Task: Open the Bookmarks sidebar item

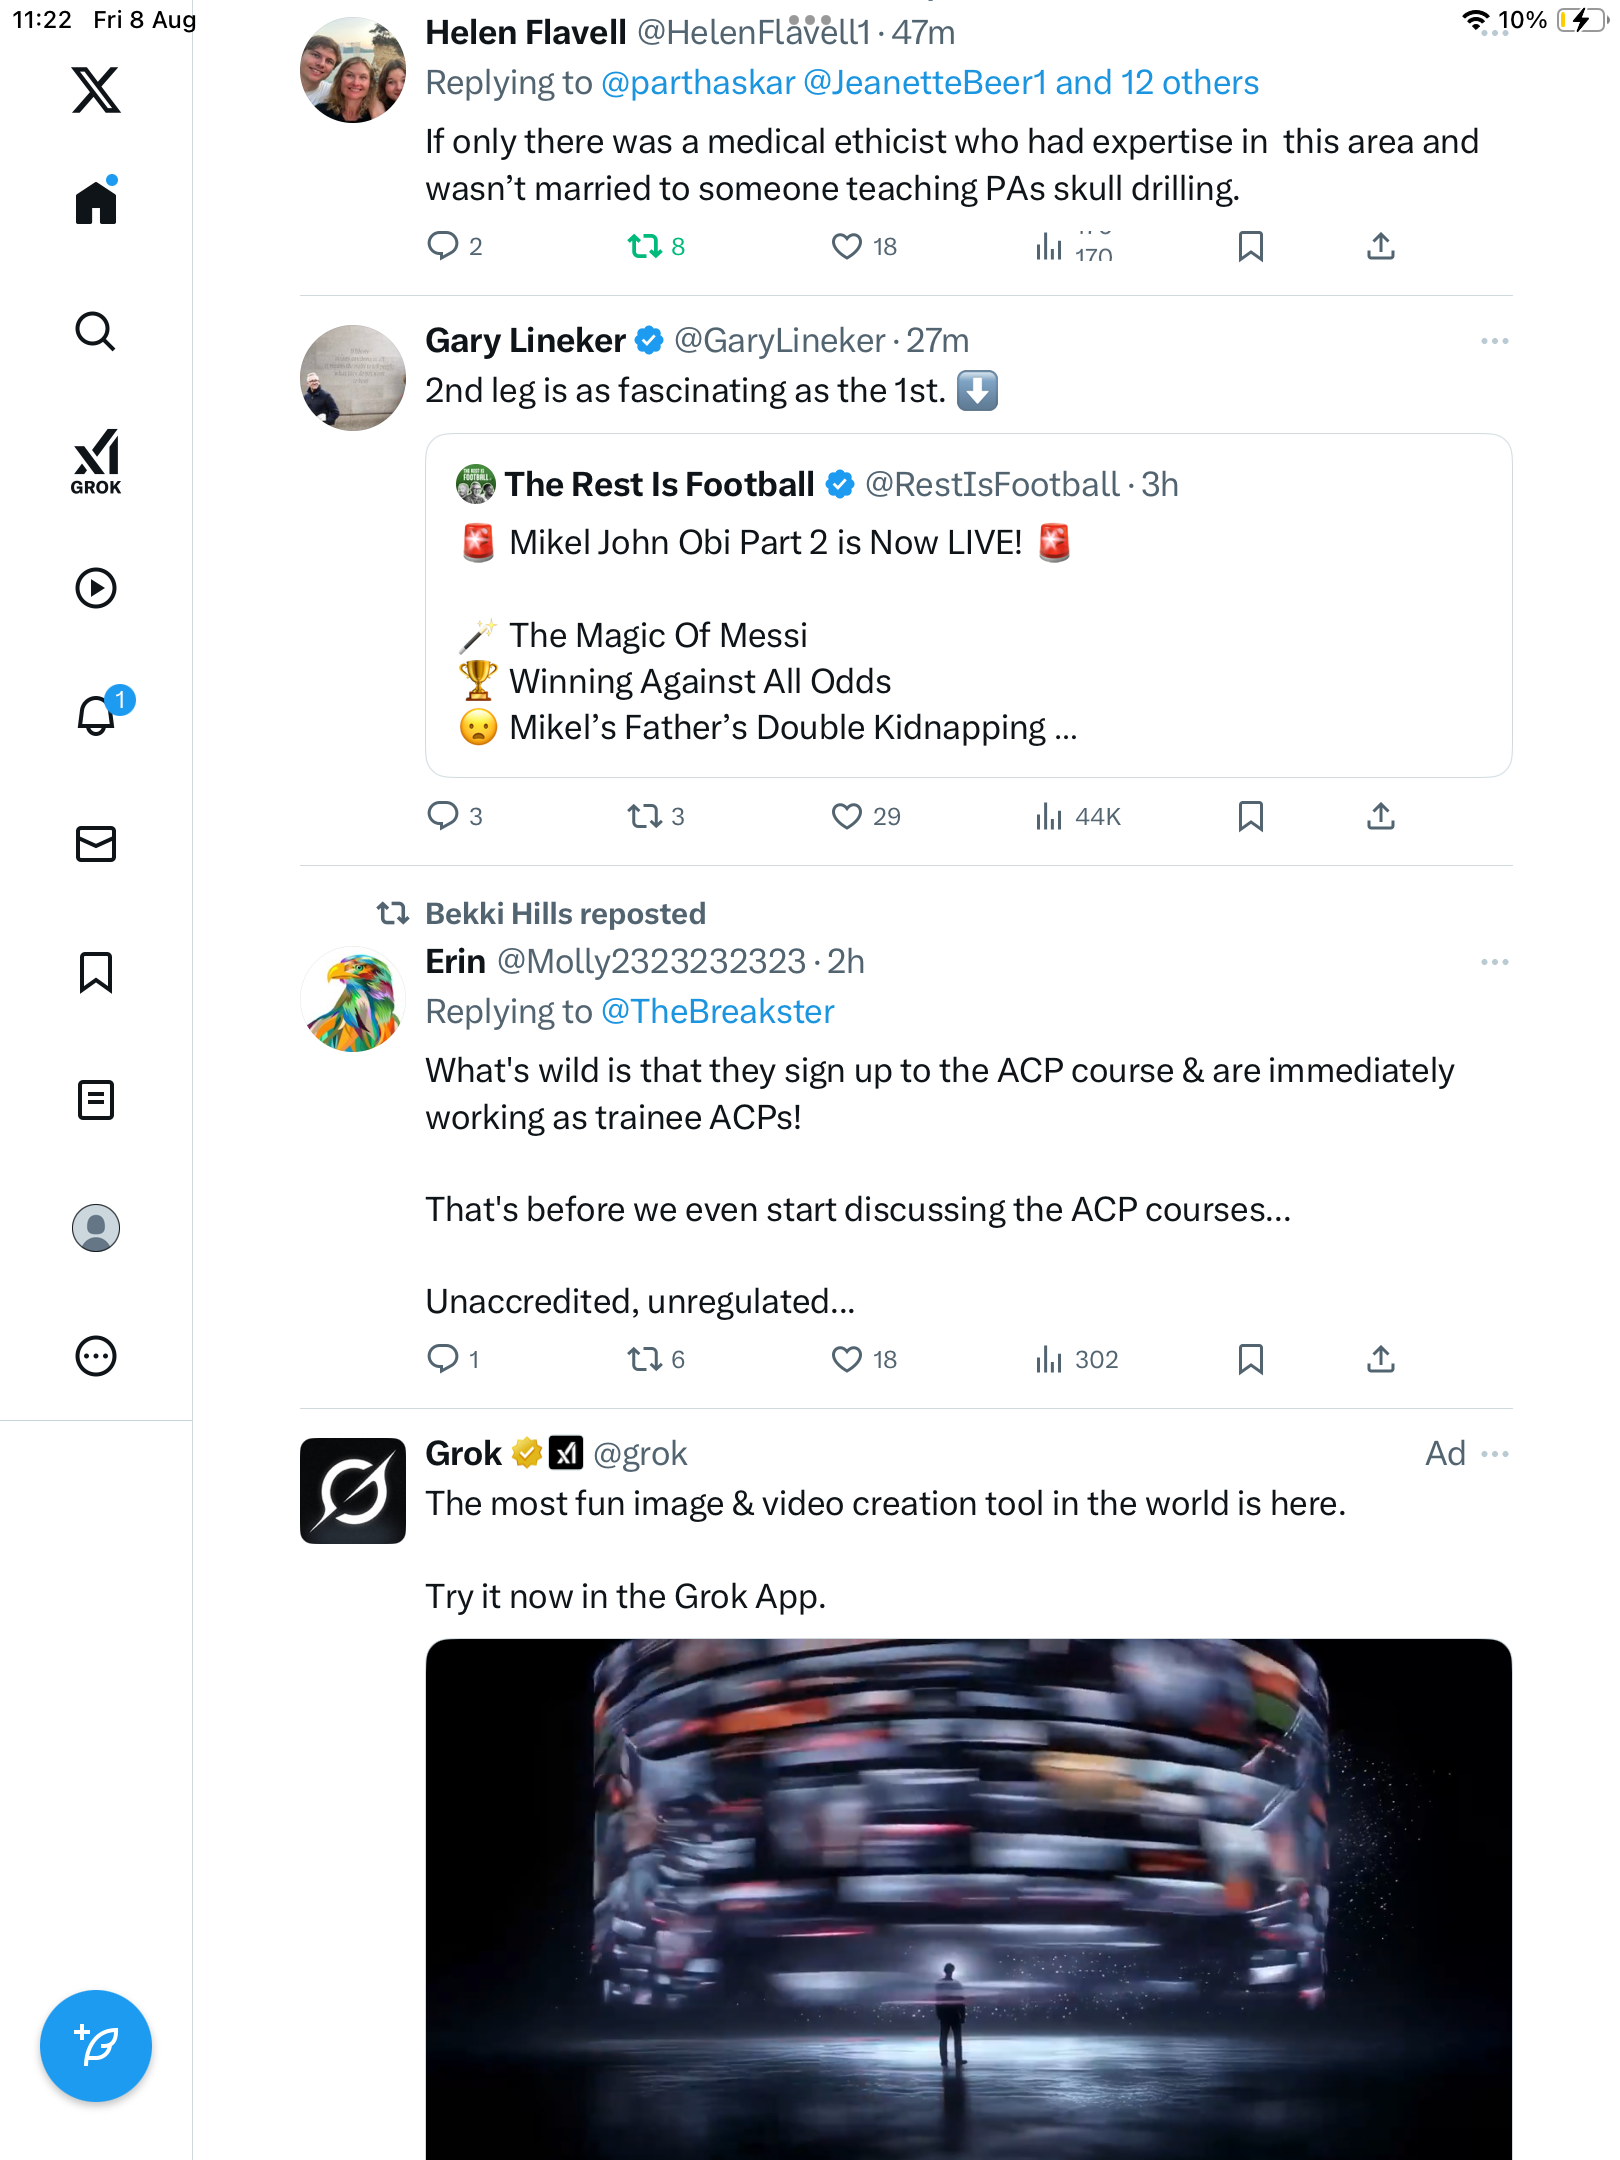Action: click(x=96, y=972)
